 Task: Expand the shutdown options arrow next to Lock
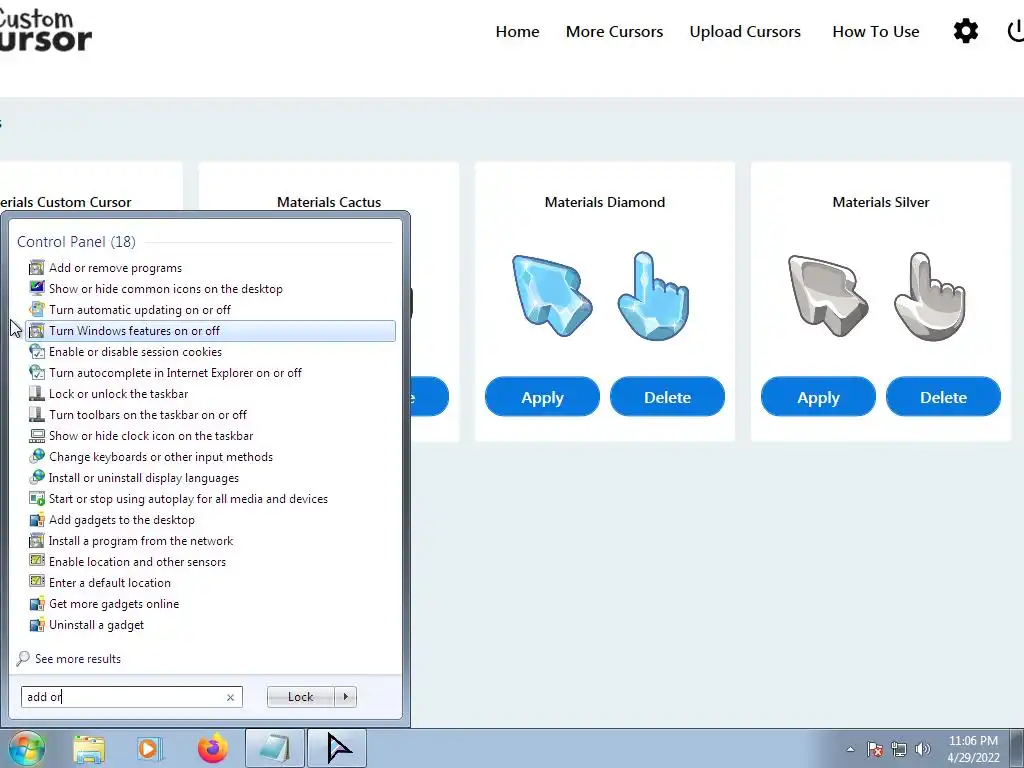(x=345, y=697)
